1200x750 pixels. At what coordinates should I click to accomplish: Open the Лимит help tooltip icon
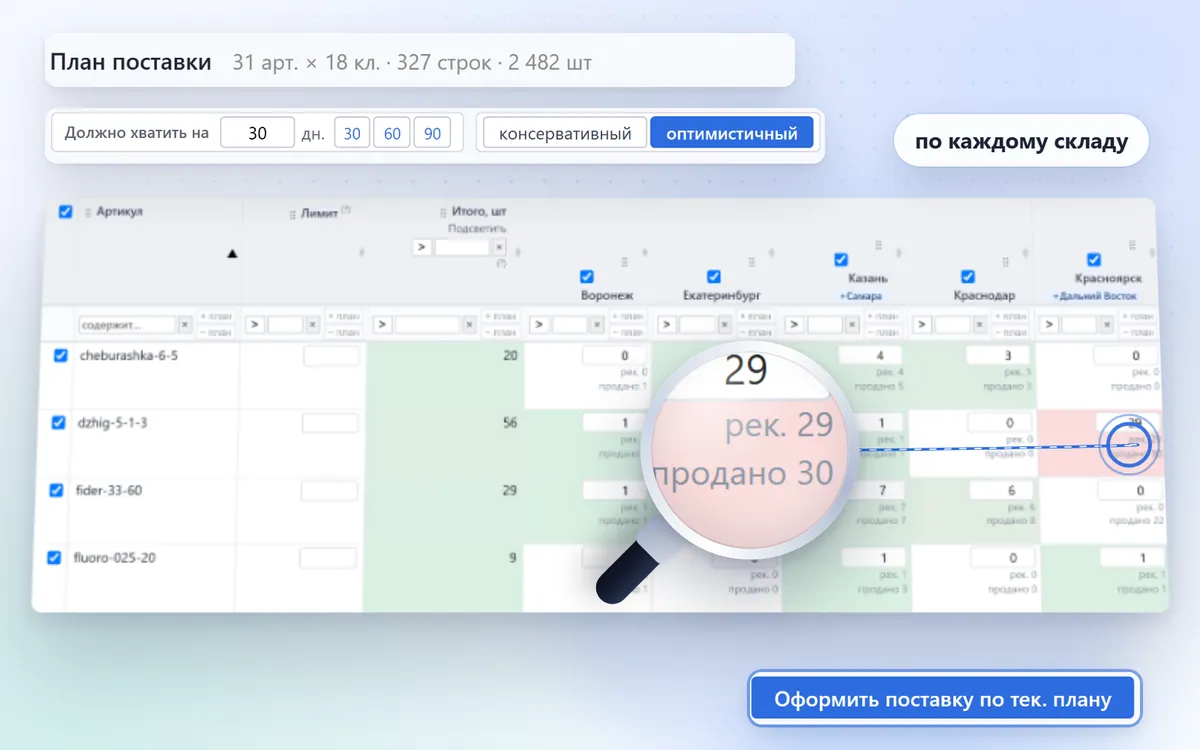coord(346,209)
